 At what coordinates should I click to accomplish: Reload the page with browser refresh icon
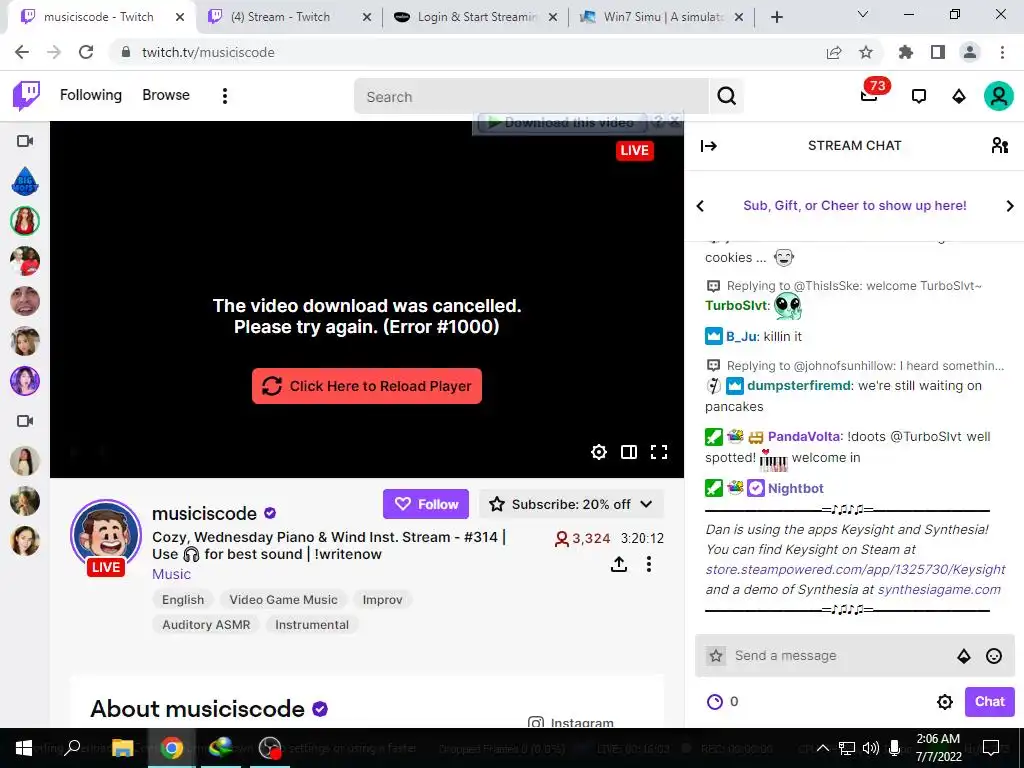coord(86,52)
